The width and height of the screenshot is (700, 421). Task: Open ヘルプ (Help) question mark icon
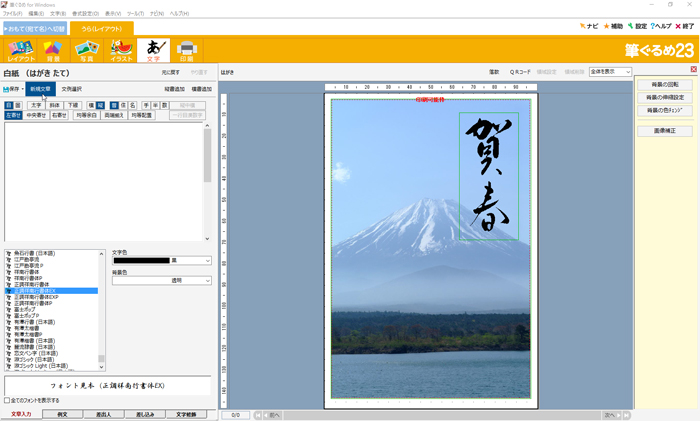pyautogui.click(x=661, y=26)
